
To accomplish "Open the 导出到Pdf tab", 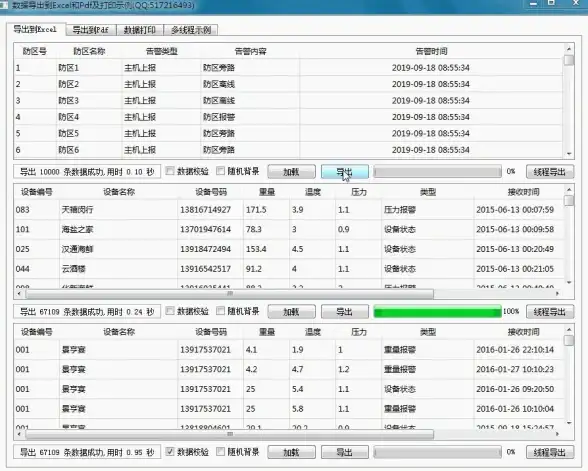I will click(91, 30).
